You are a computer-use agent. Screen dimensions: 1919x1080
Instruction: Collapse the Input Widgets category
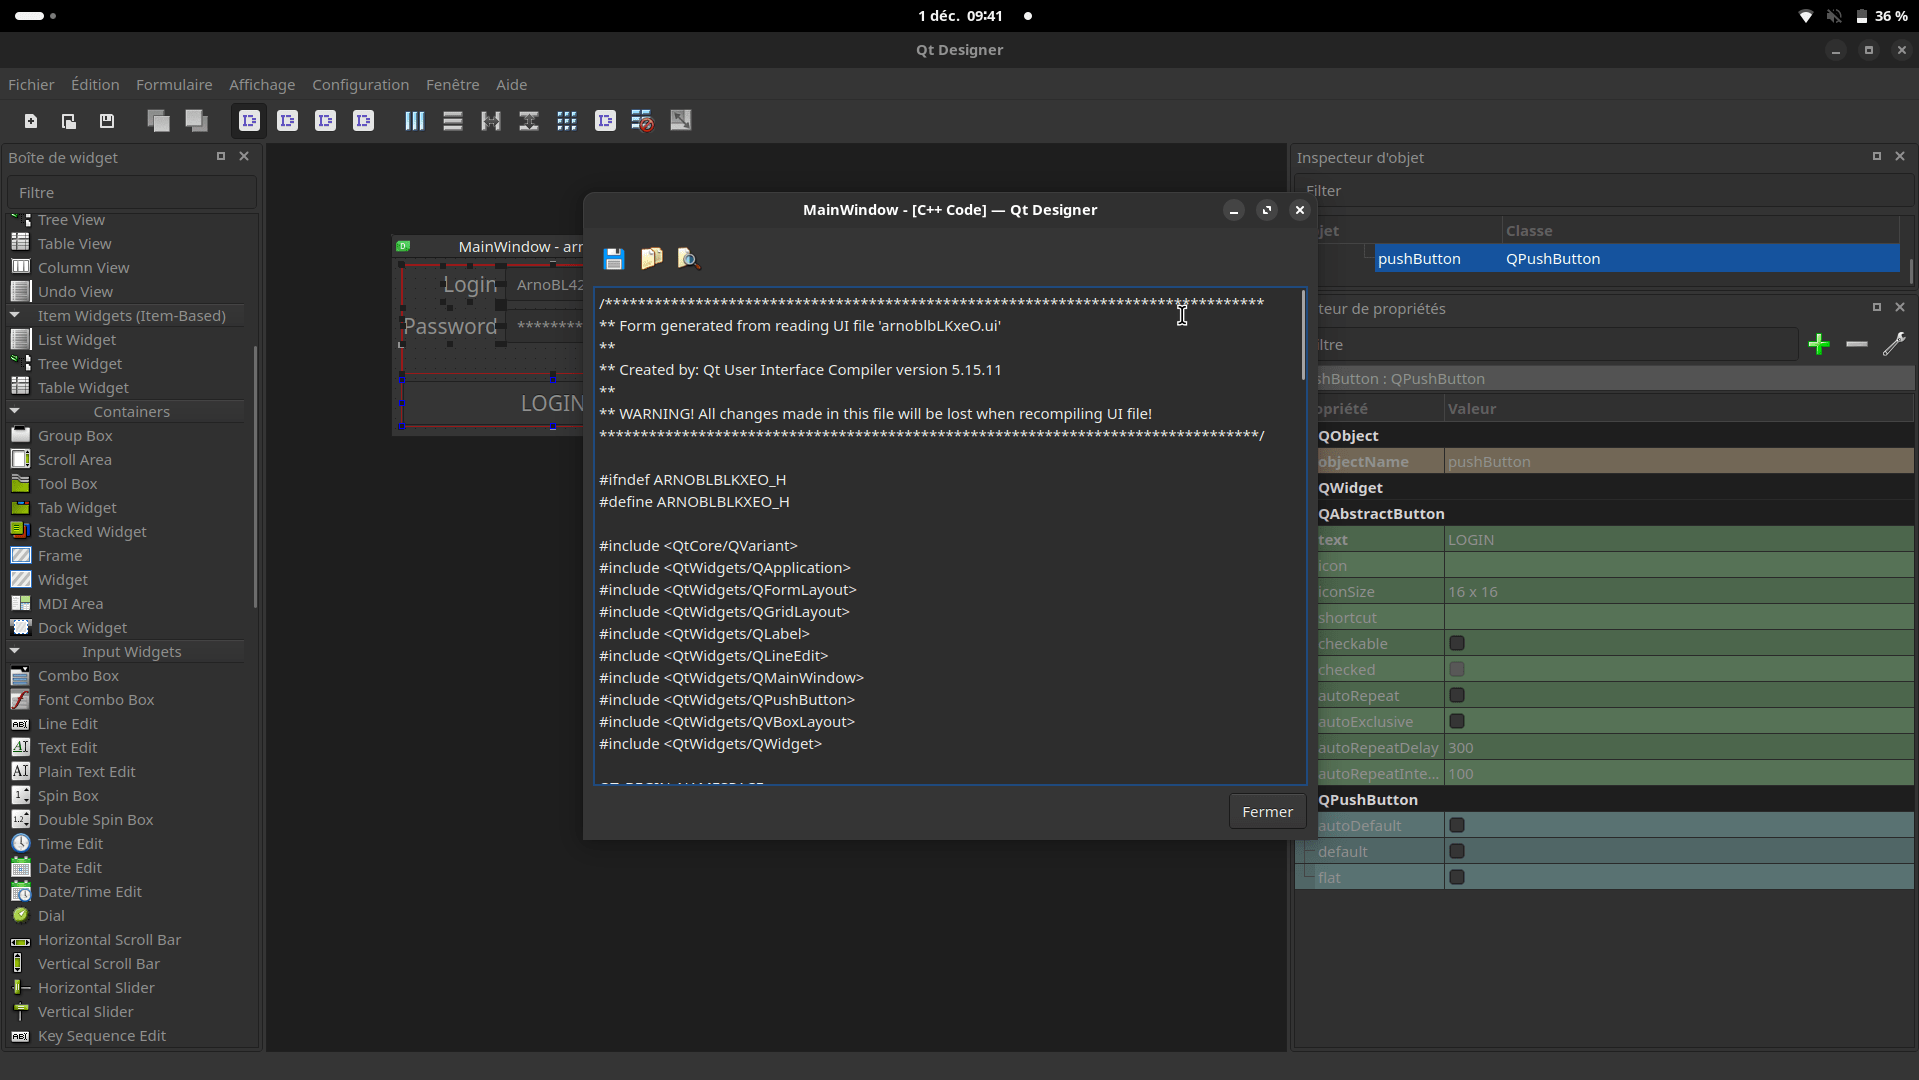[x=15, y=652]
